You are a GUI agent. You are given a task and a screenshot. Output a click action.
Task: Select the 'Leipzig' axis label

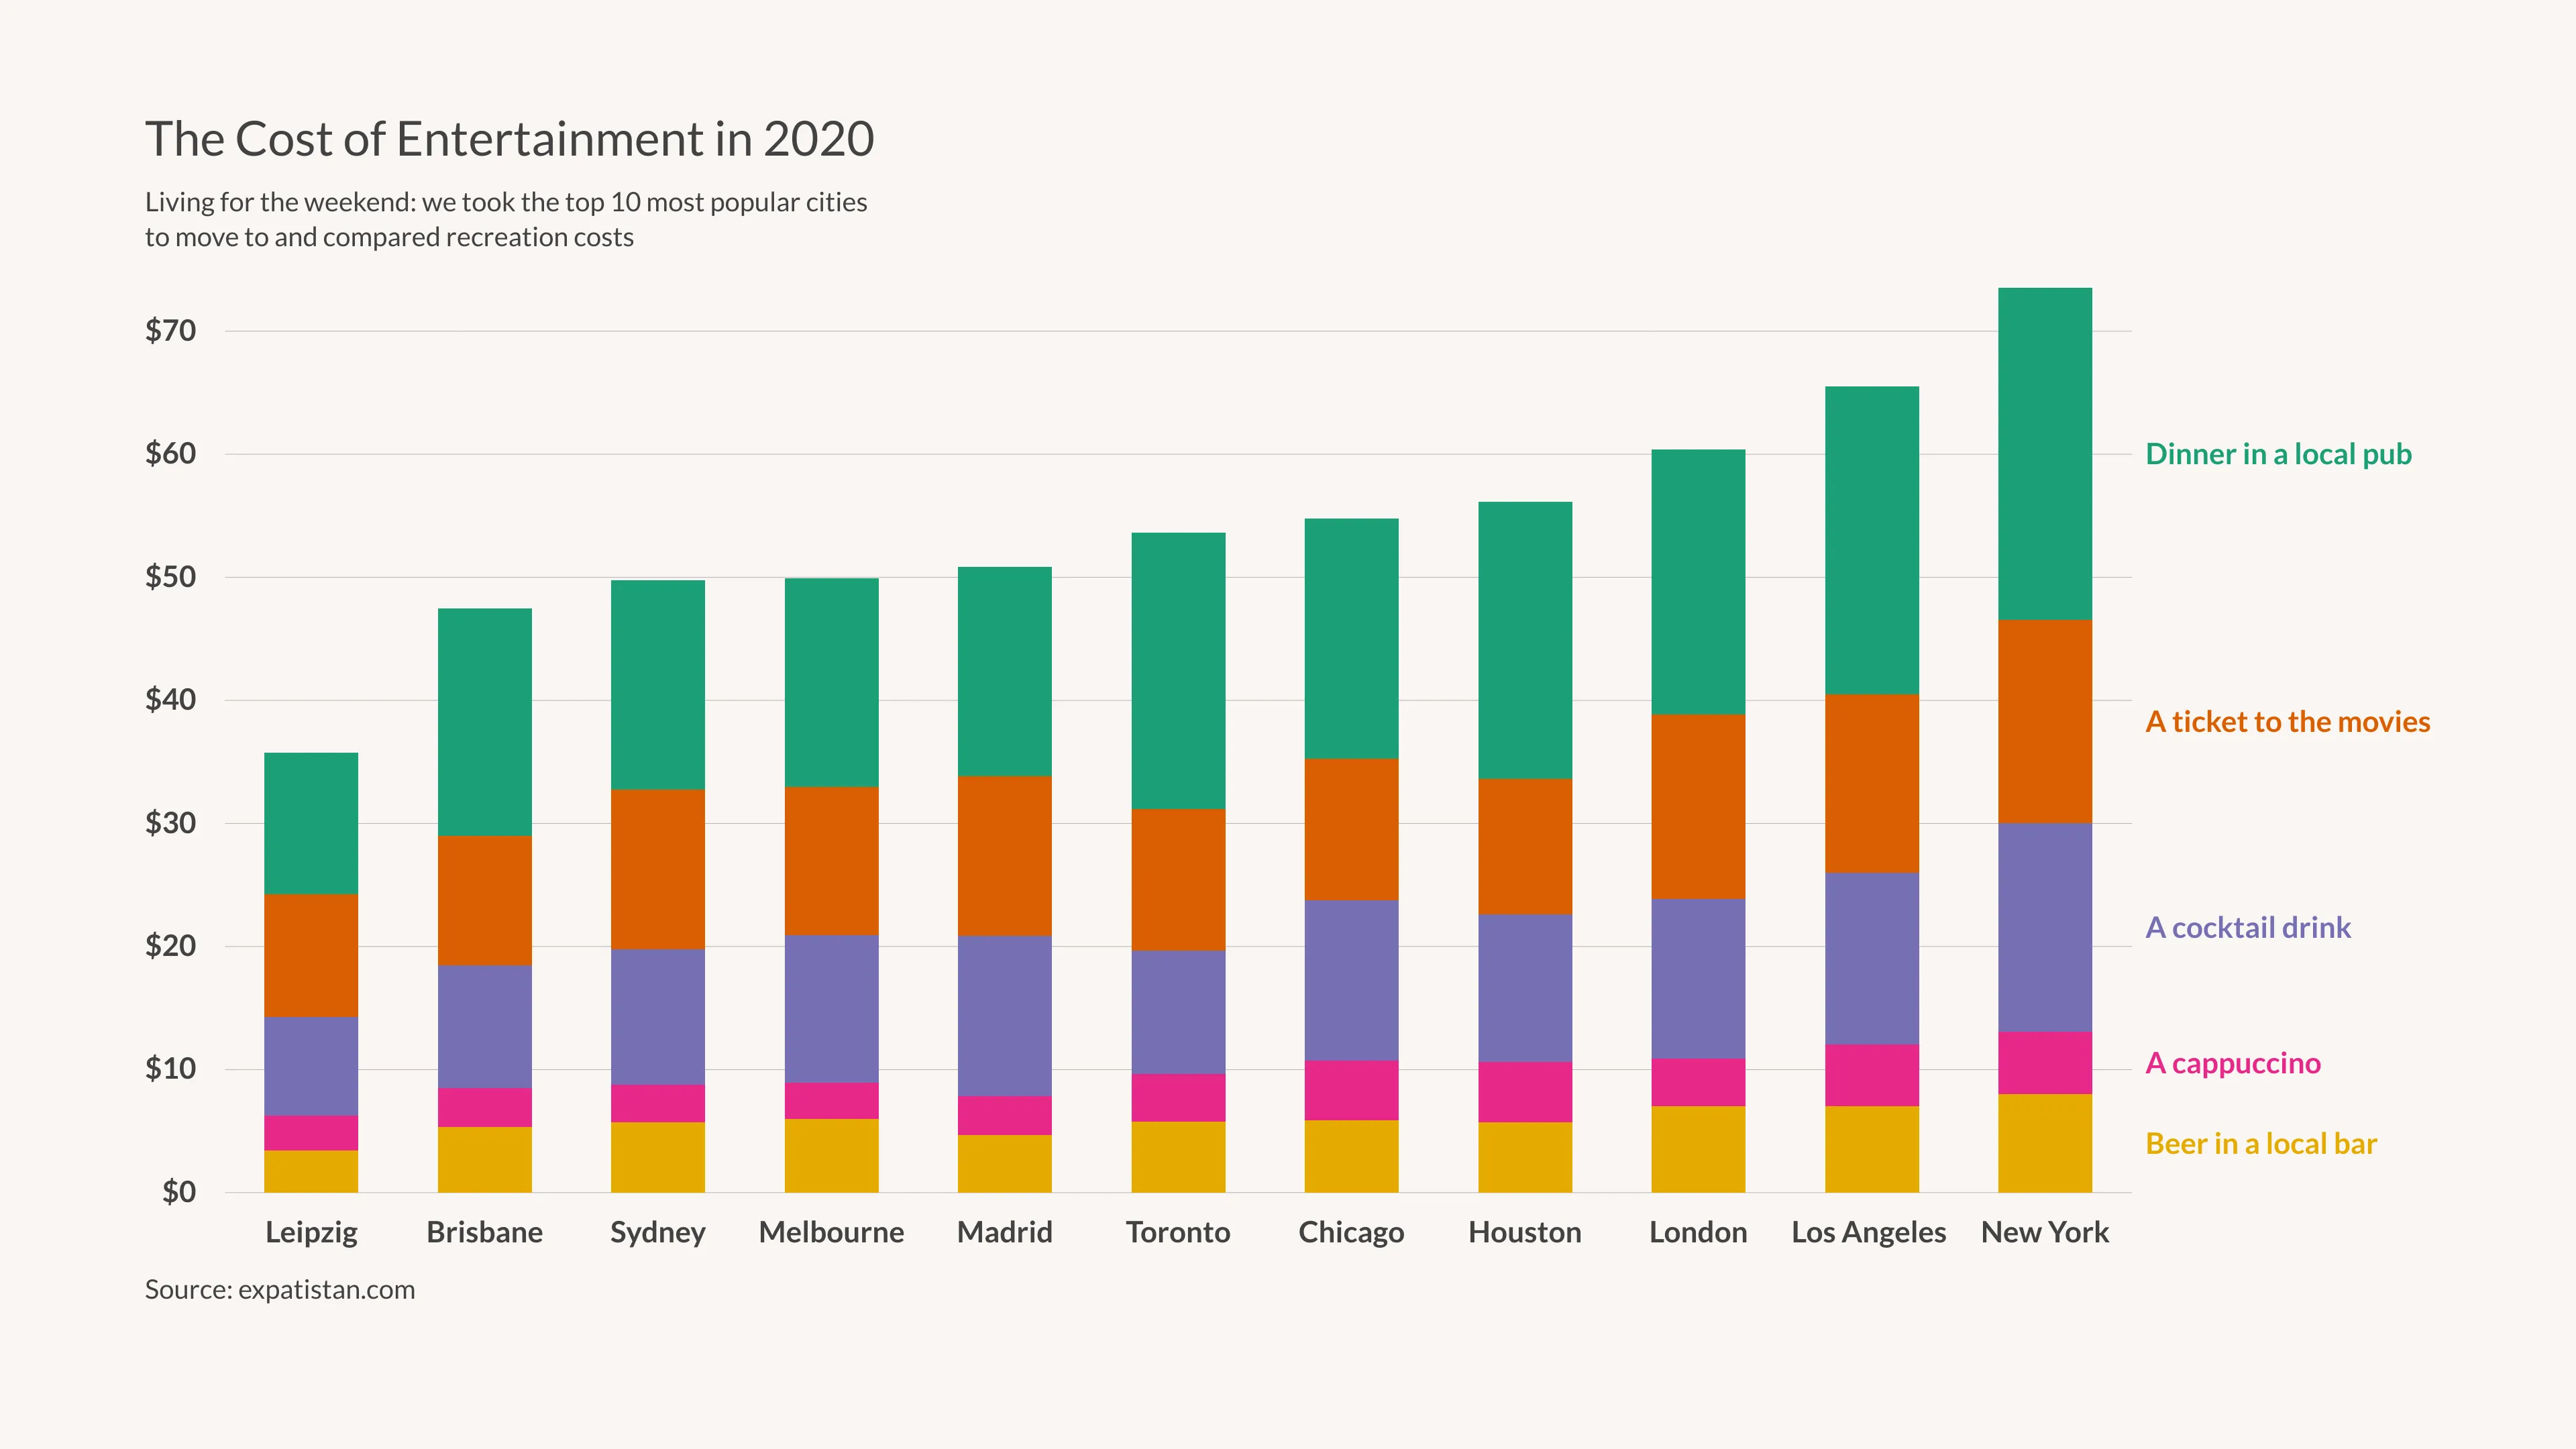click(311, 1233)
